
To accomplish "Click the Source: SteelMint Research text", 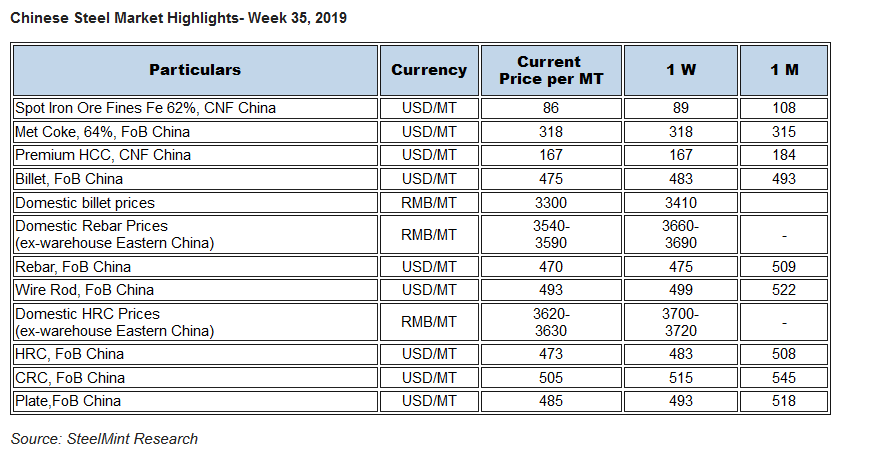I will (104, 439).
